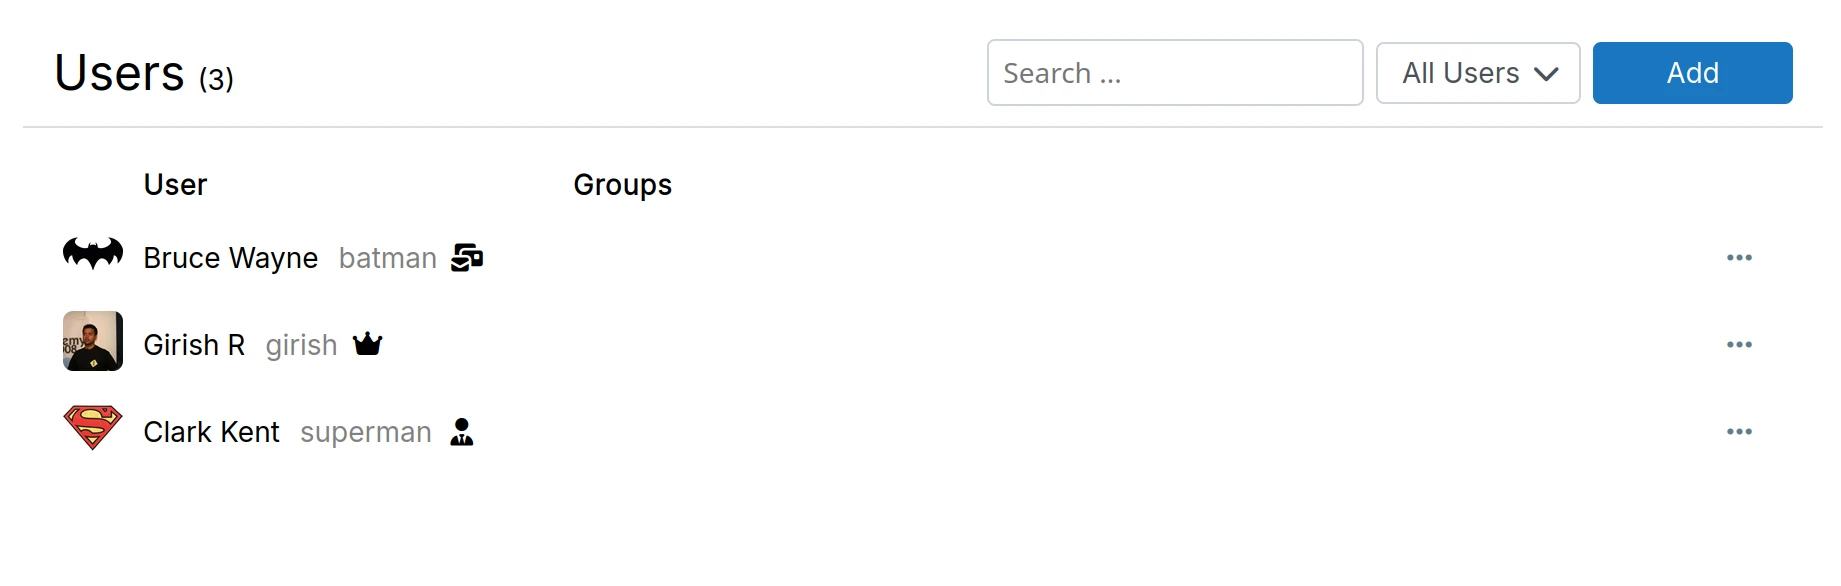Select All Users from the filter

tap(1458, 72)
